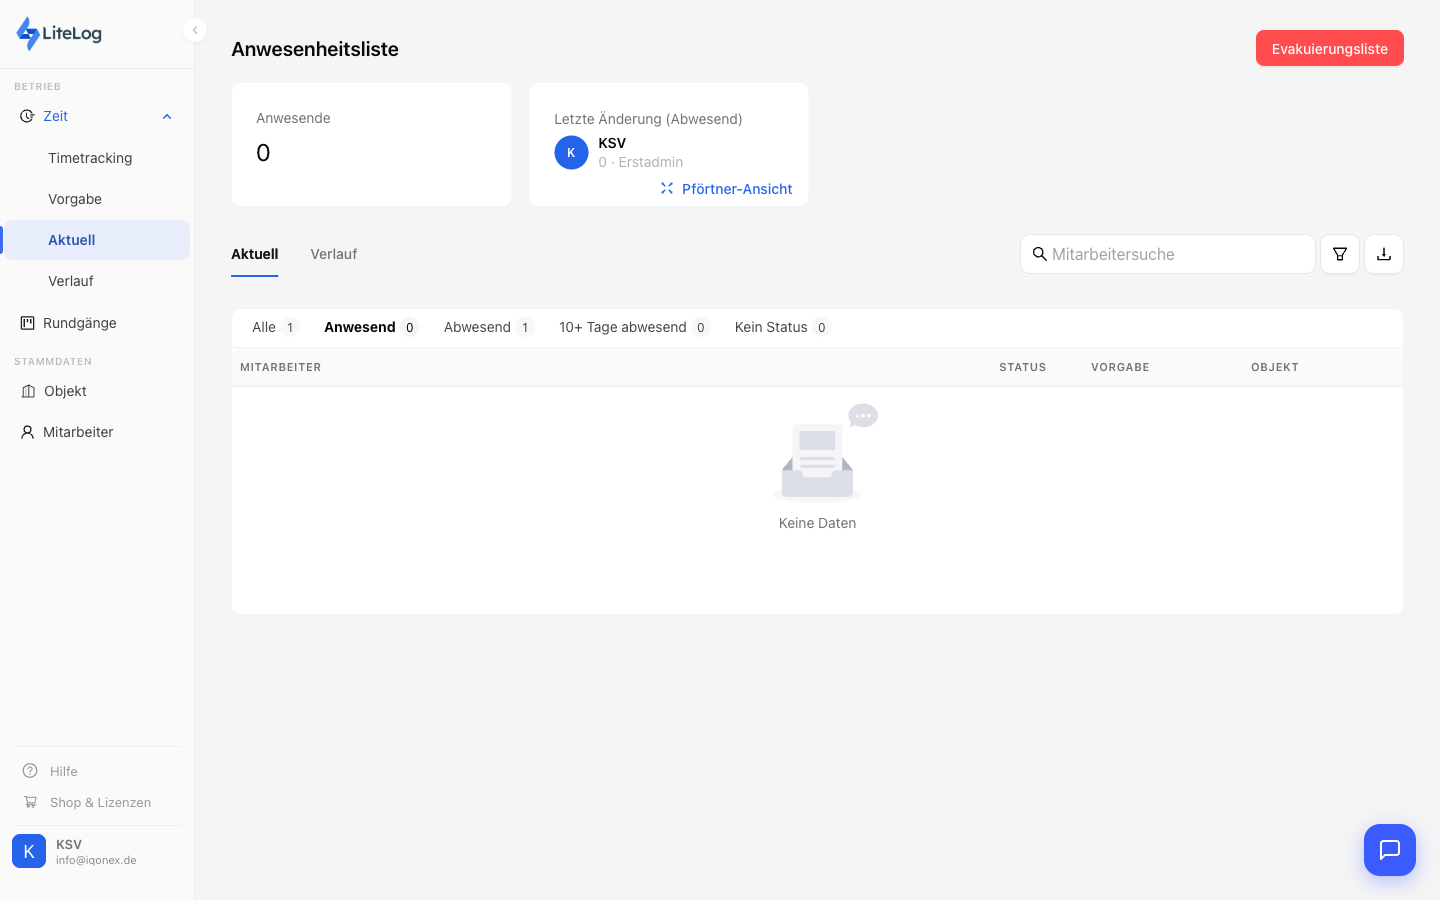1440x900 pixels.
Task: Open Timetracking in the sidebar
Action: pyautogui.click(x=90, y=158)
